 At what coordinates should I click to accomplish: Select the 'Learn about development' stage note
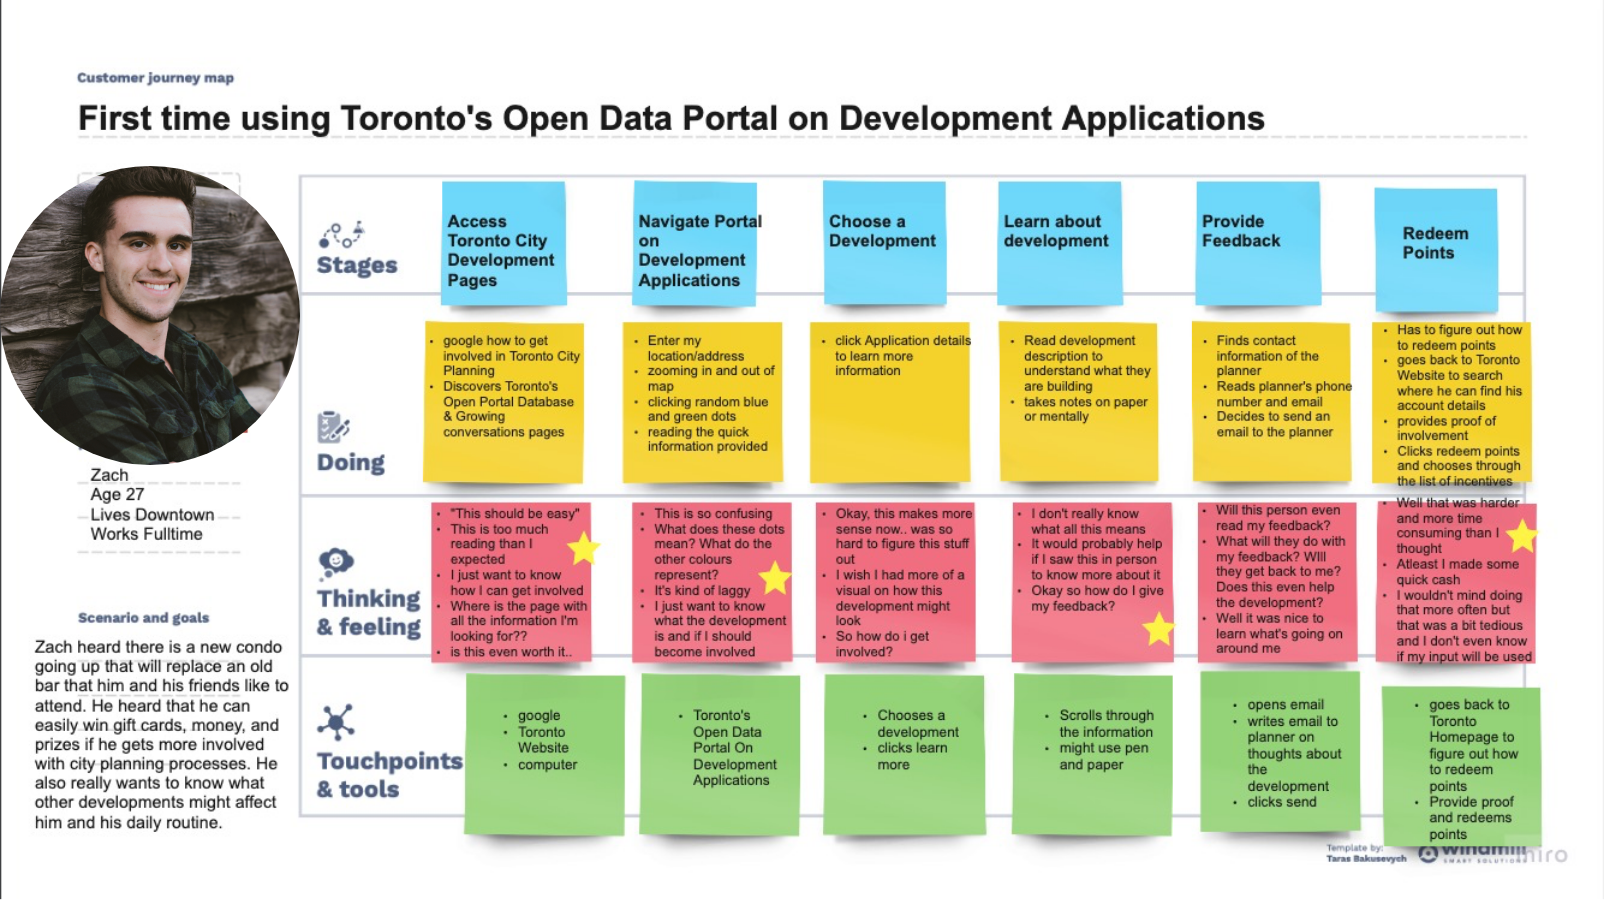point(1060,243)
